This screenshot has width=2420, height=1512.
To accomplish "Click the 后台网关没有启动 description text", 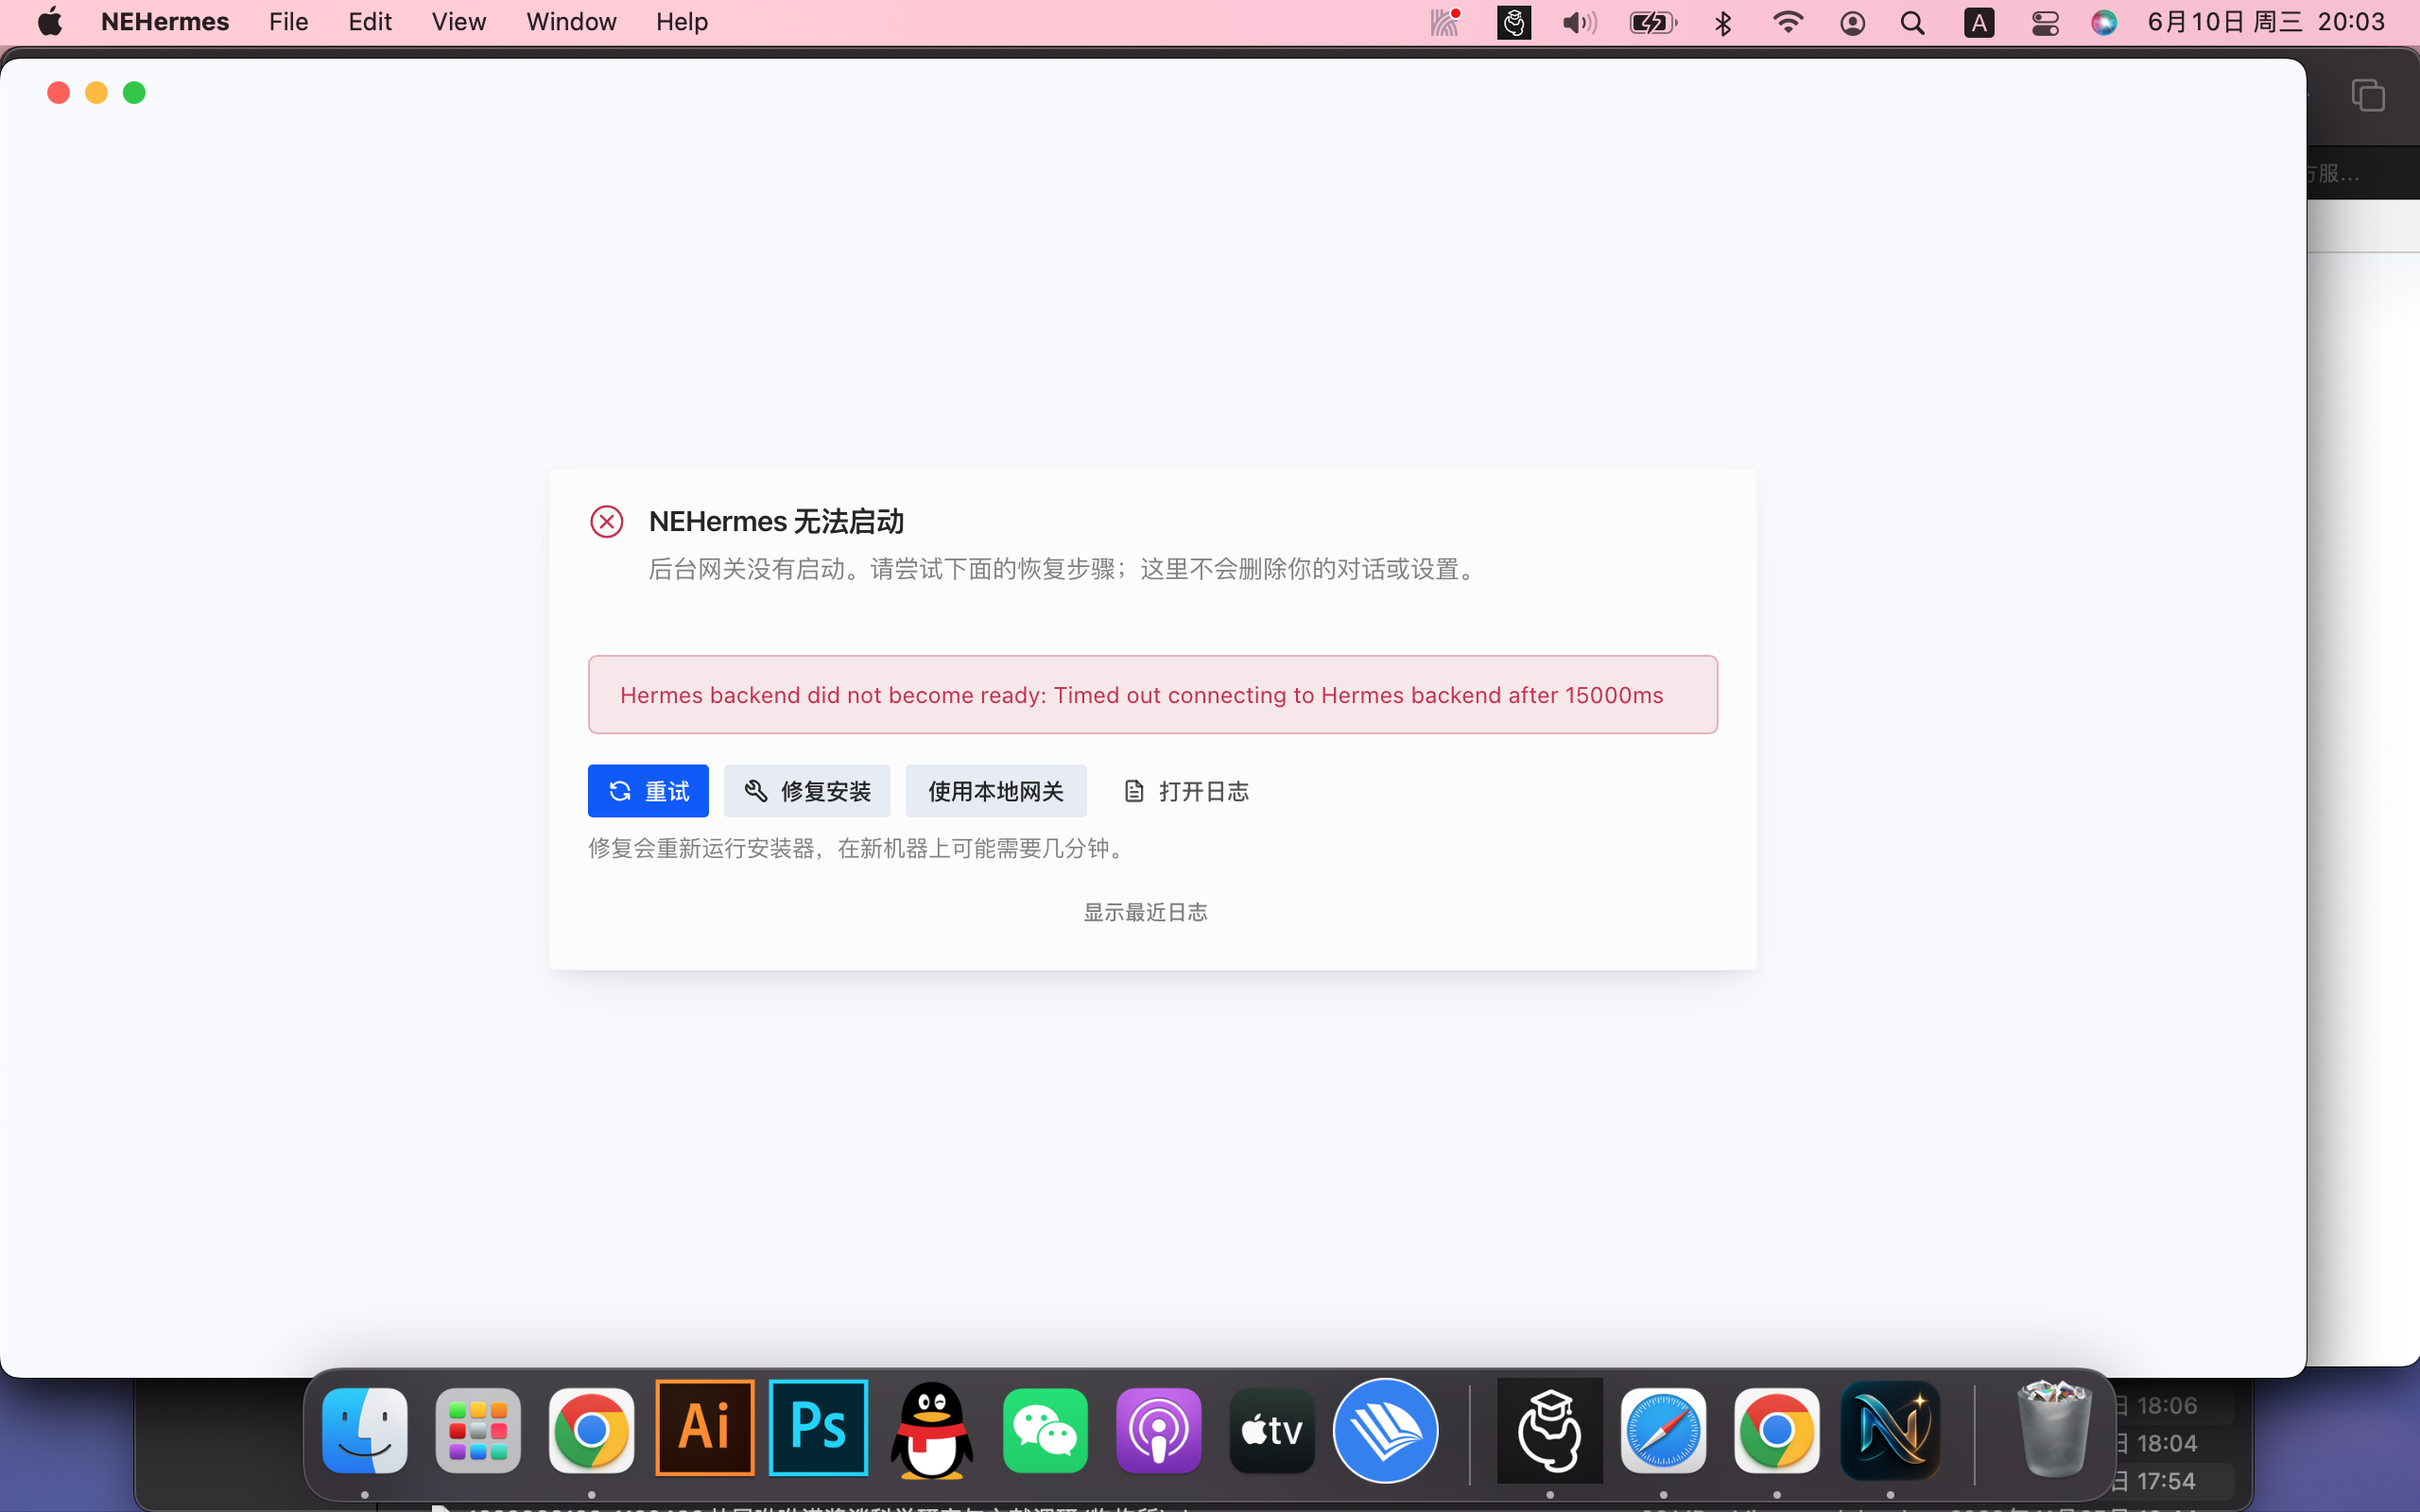I will tap(1066, 569).
